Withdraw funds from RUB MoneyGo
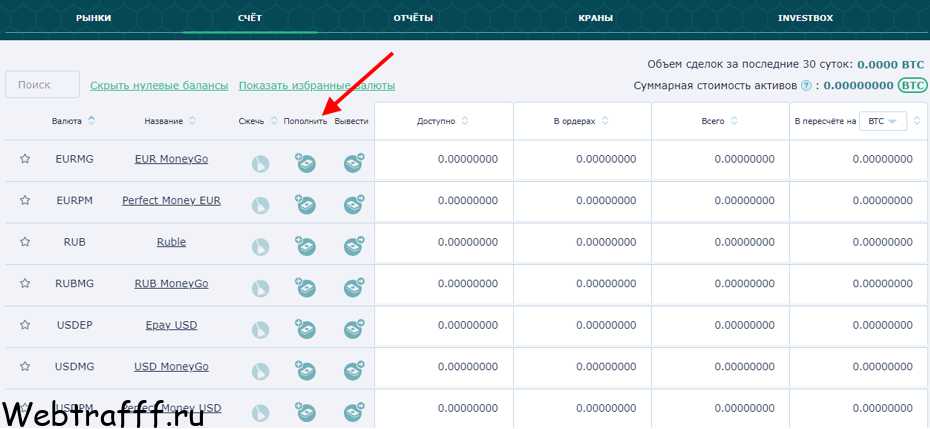The image size is (930, 429). point(354,287)
